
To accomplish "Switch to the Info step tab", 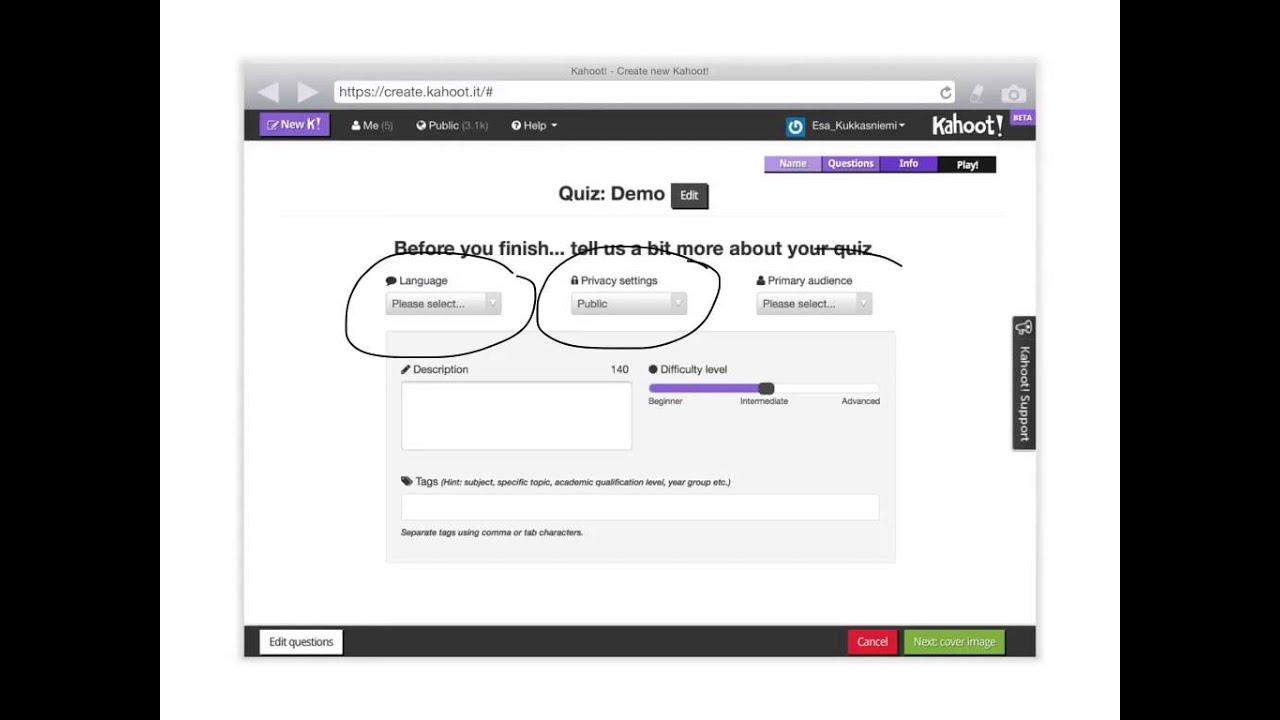I will click(909, 164).
